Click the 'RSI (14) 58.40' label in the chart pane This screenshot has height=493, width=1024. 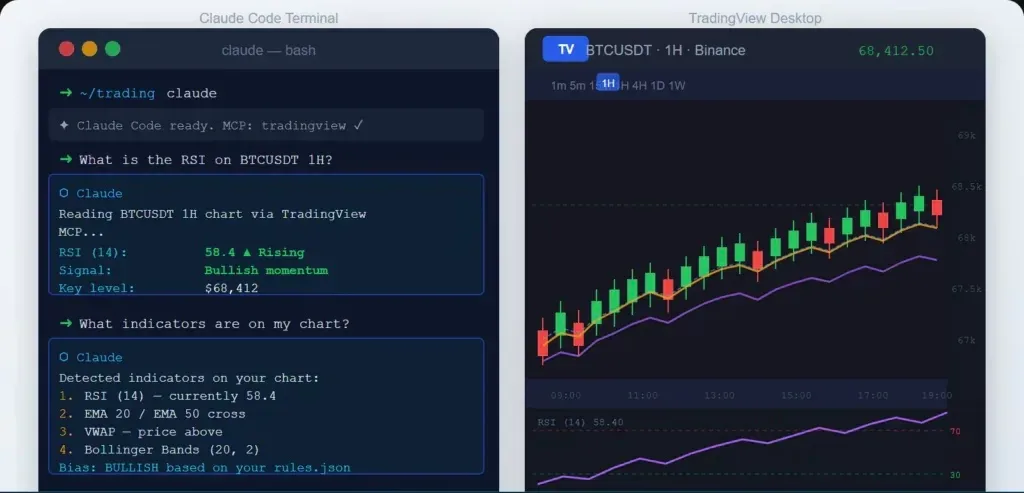click(x=580, y=422)
